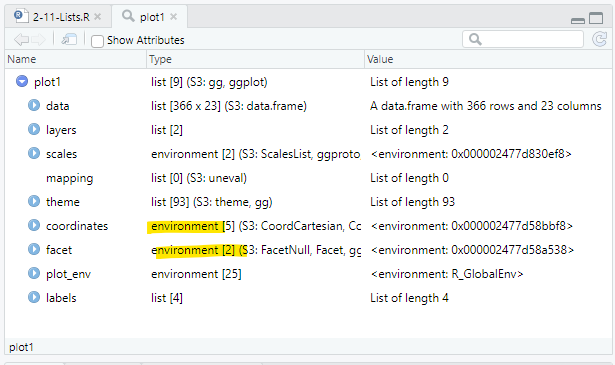Click the show in new window icon
Viewport: 615px width, 365px height.
click(x=69, y=39)
